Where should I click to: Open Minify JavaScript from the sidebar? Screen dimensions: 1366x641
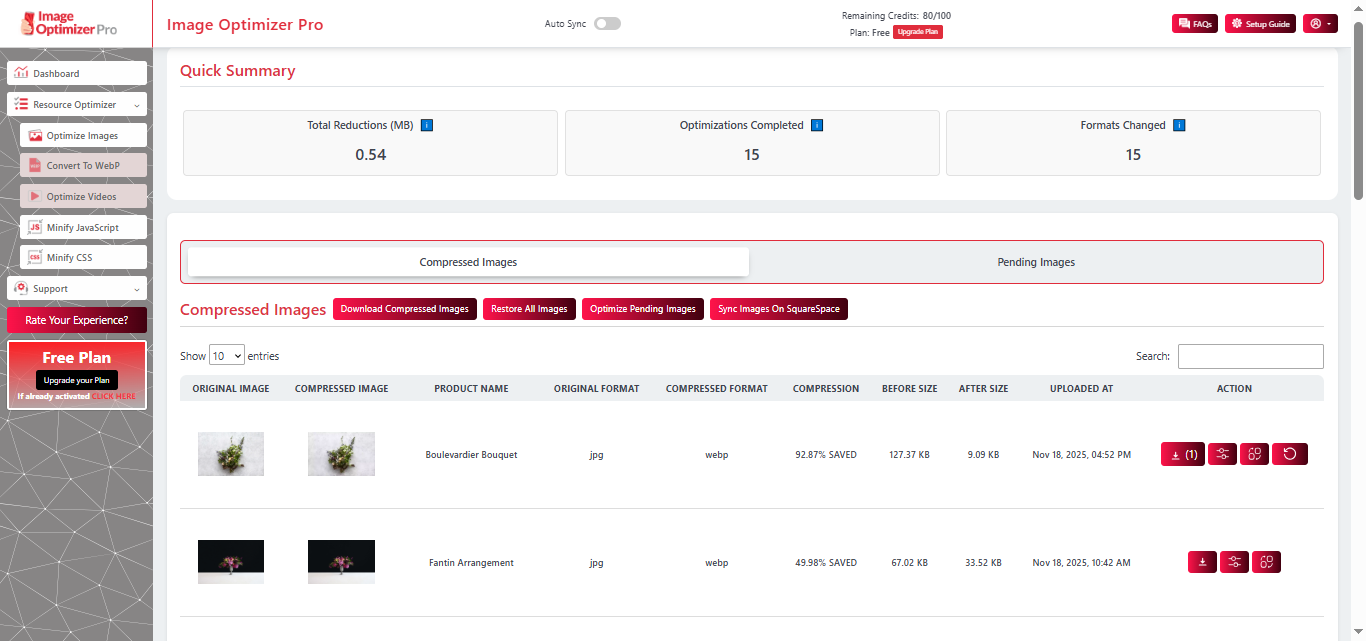click(82, 227)
